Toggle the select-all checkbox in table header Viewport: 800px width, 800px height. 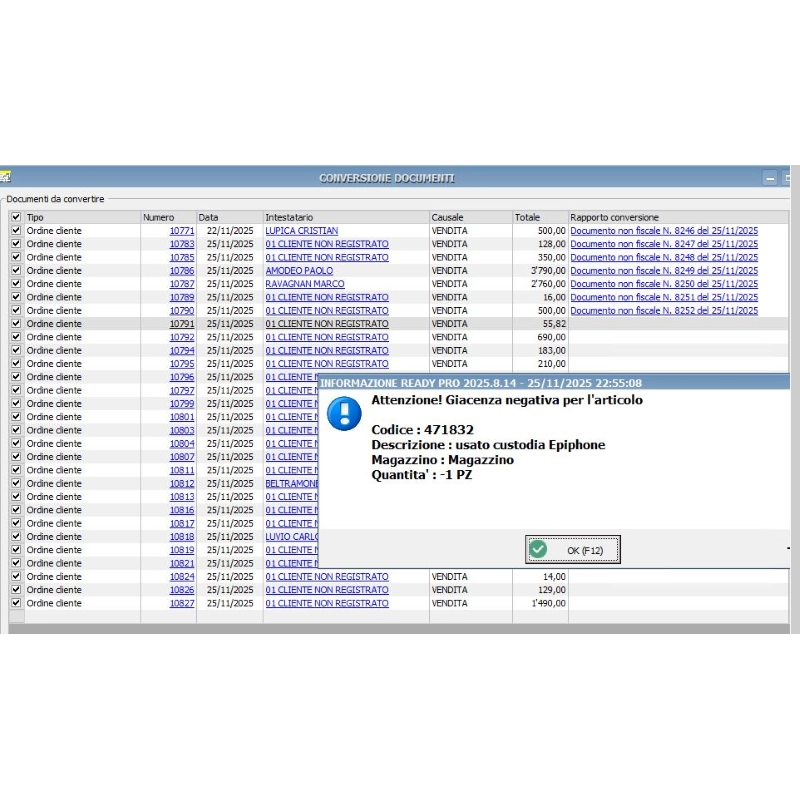click(16, 217)
